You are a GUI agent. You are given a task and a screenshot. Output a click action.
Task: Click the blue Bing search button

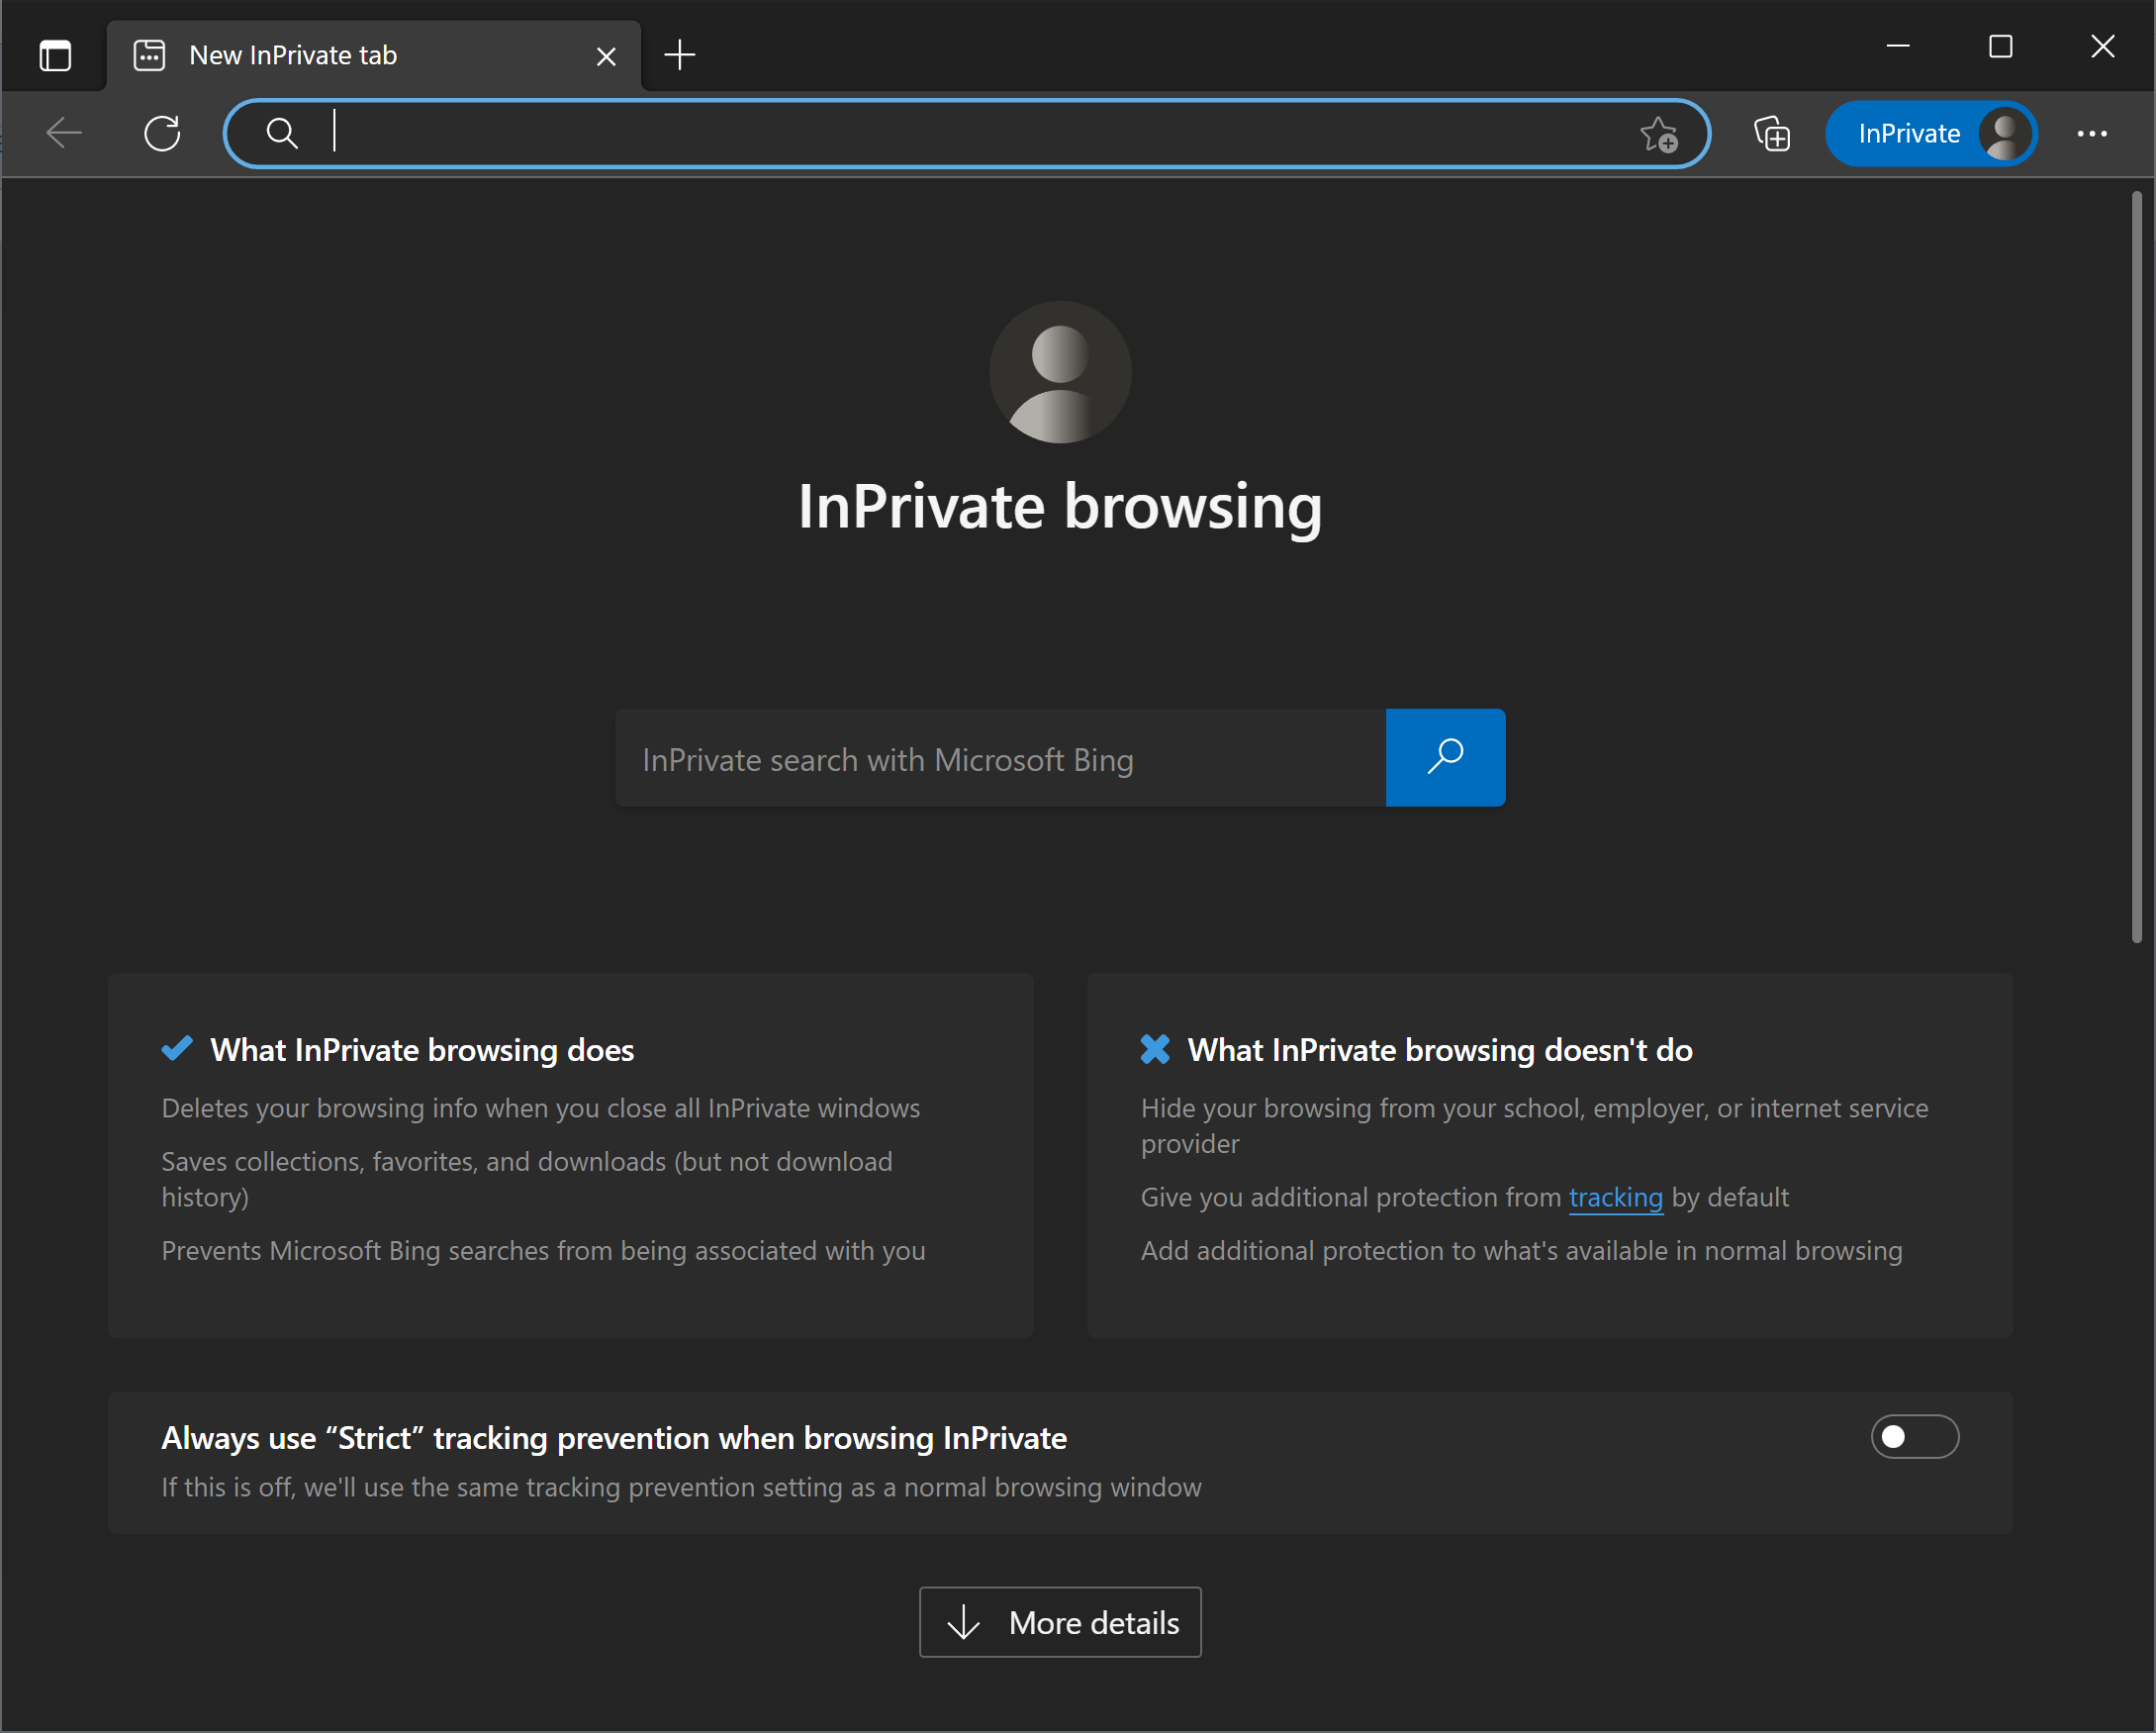coord(1445,758)
